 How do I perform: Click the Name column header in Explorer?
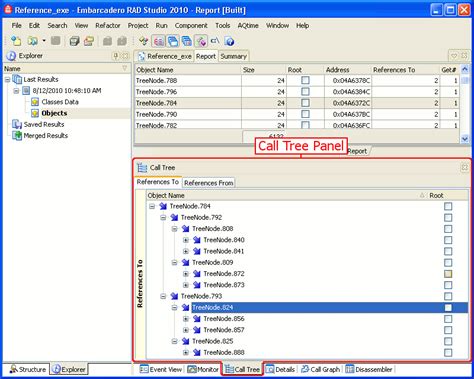point(66,68)
